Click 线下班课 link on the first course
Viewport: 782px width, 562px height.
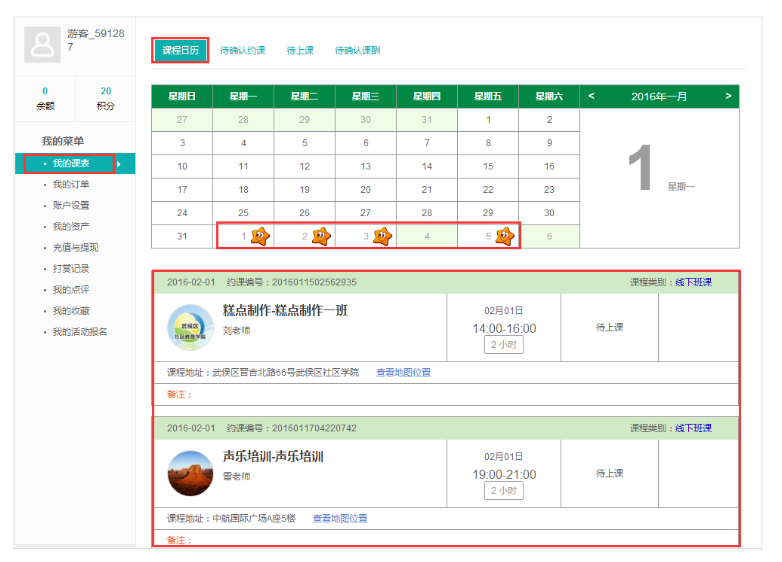[693, 283]
